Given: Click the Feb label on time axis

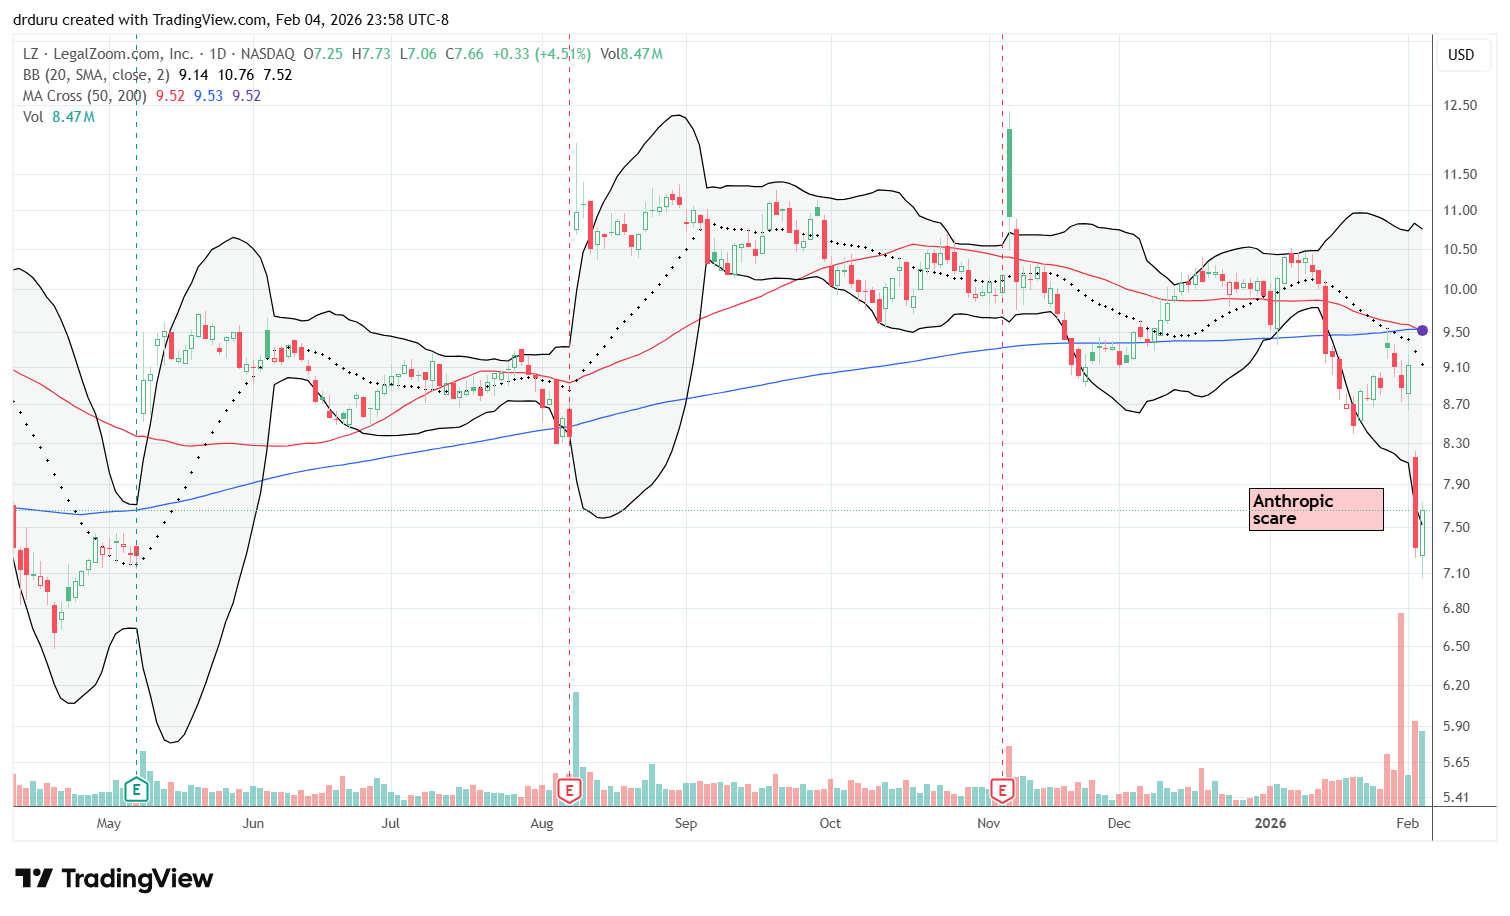Looking at the screenshot, I should click(1407, 824).
